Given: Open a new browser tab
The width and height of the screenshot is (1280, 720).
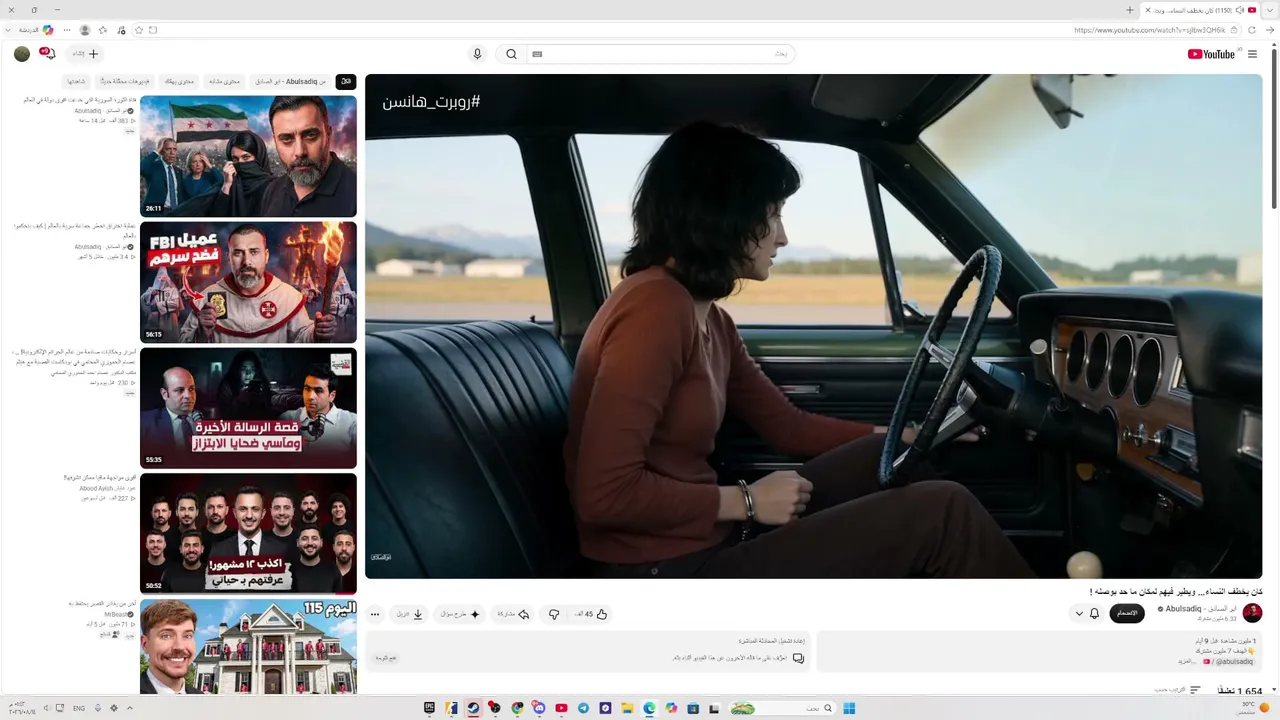Looking at the screenshot, I should click(1130, 10).
